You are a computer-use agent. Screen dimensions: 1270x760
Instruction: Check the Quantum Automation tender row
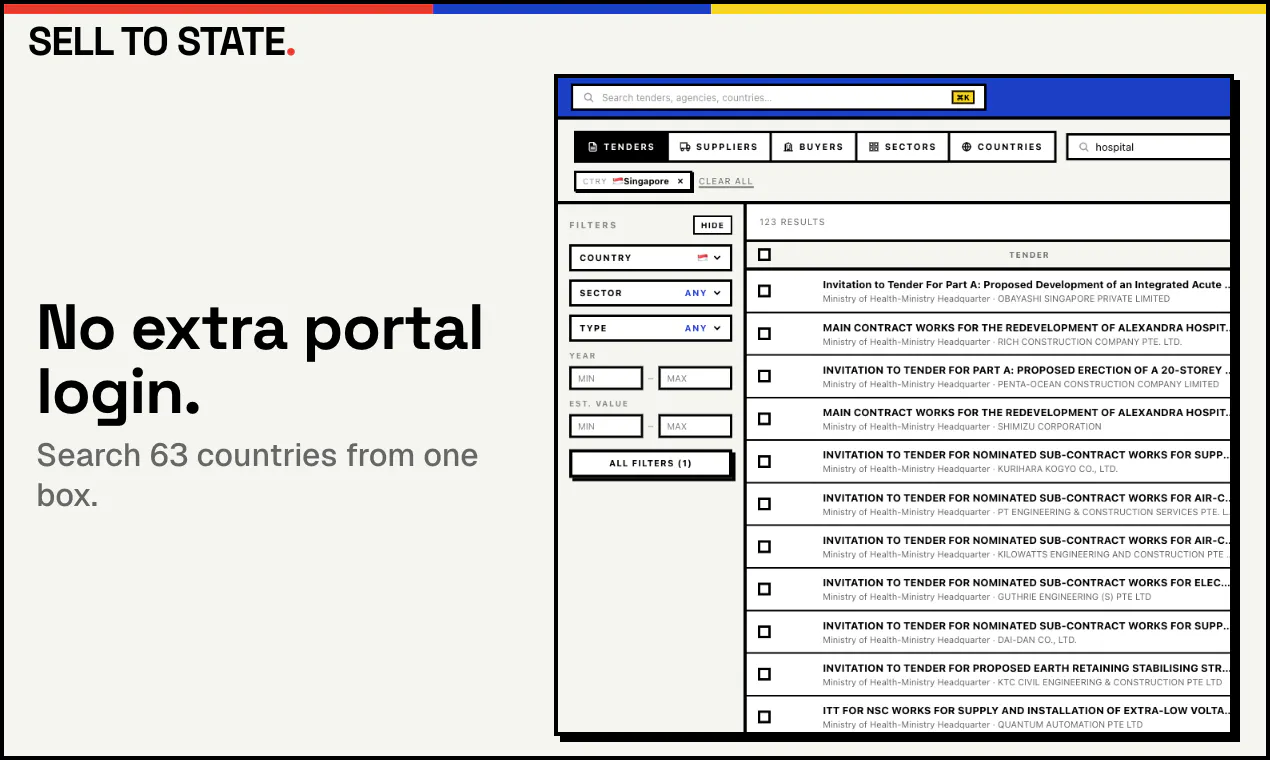click(764, 717)
